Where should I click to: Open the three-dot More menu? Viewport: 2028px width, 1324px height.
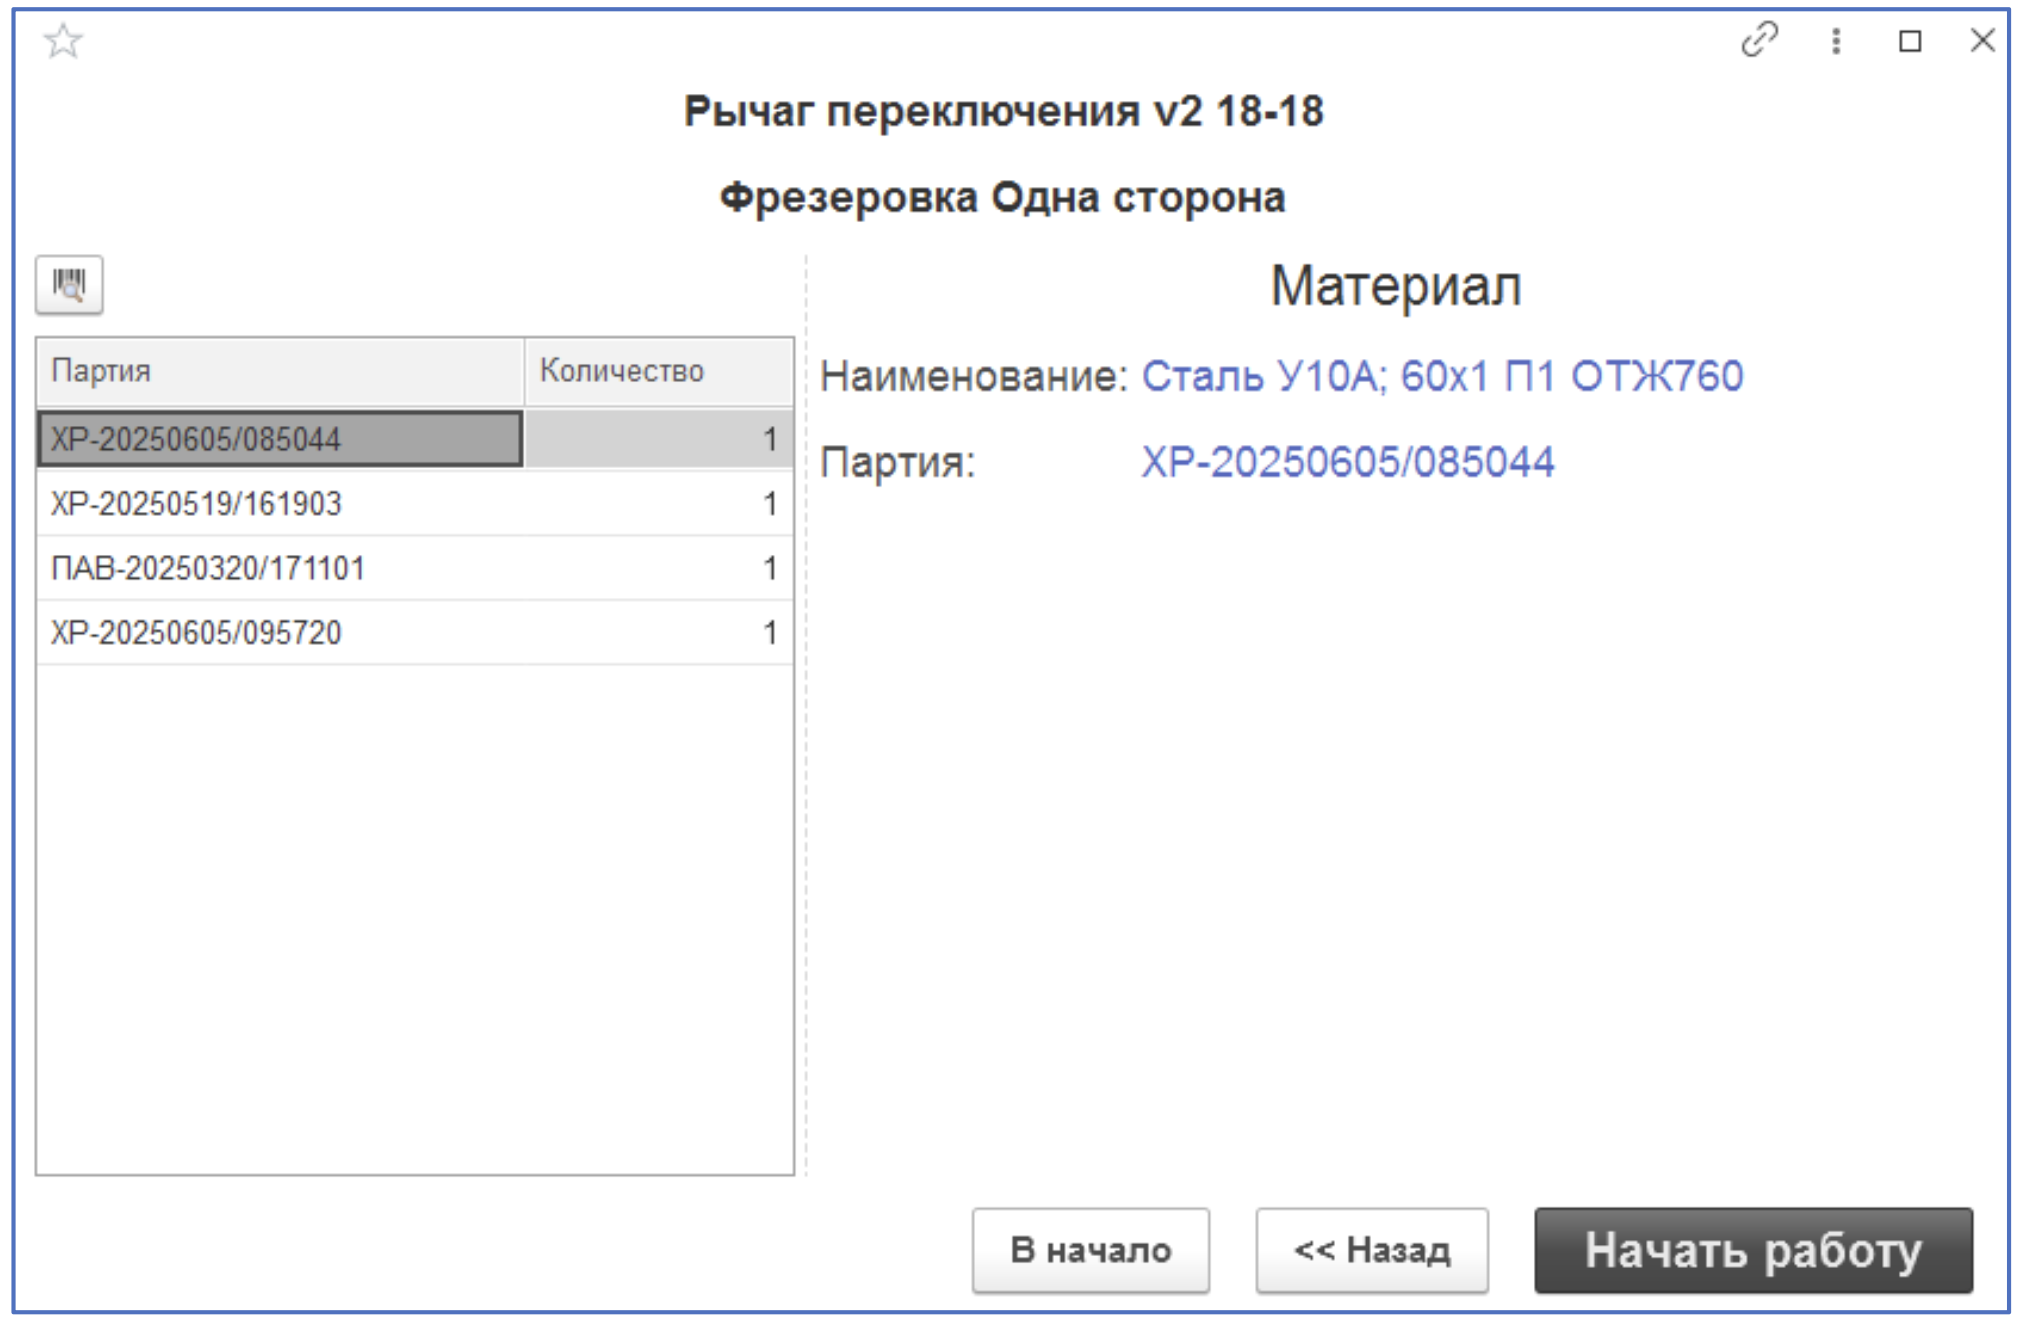[x=1835, y=42]
